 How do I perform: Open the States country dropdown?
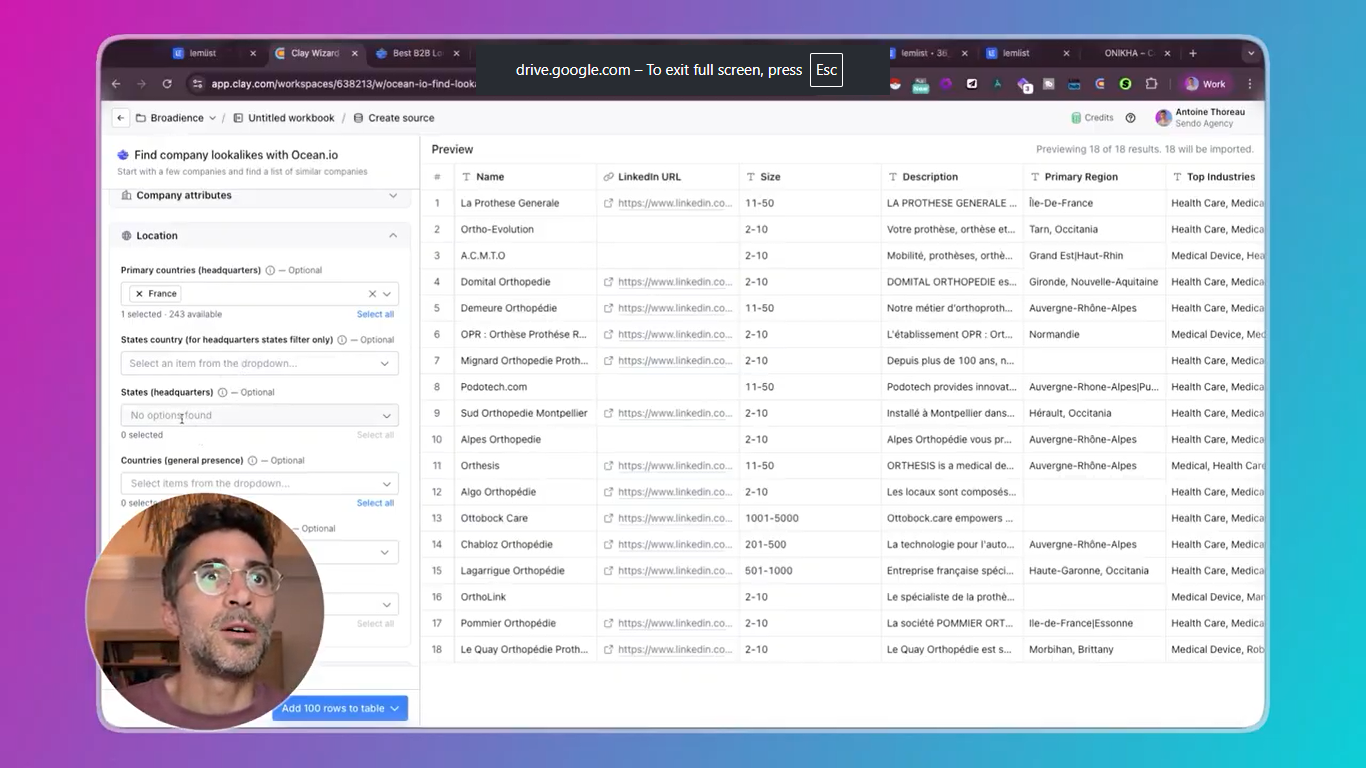pos(260,364)
